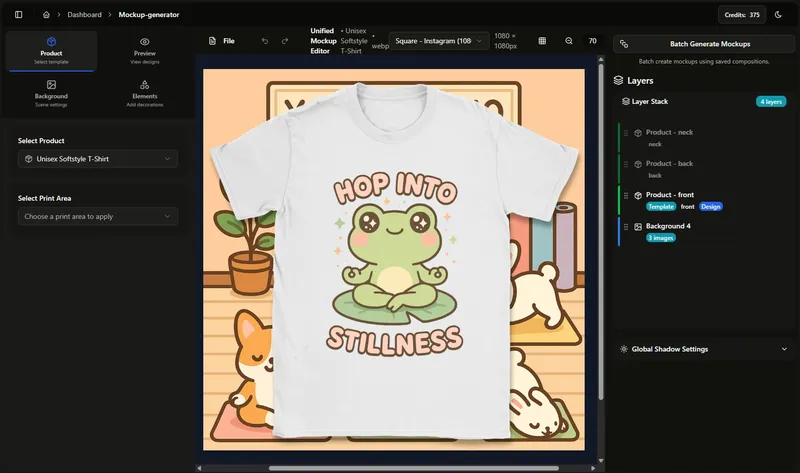Click the Design tag on front layer
The height and width of the screenshot is (473, 800).
711,207
